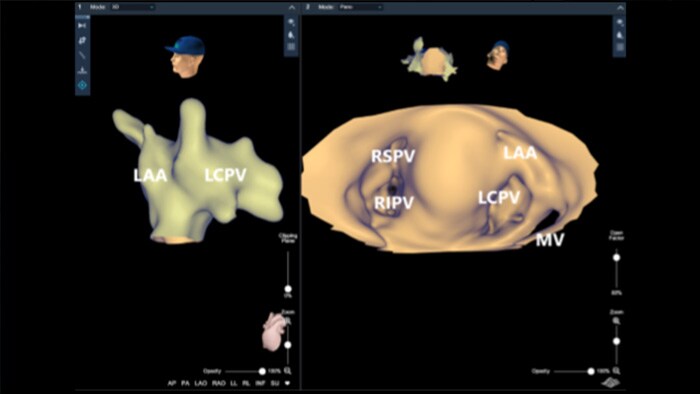700x394 pixels.
Task: Select the diagonal line measurement tool
Action: pyautogui.click(x=82, y=55)
